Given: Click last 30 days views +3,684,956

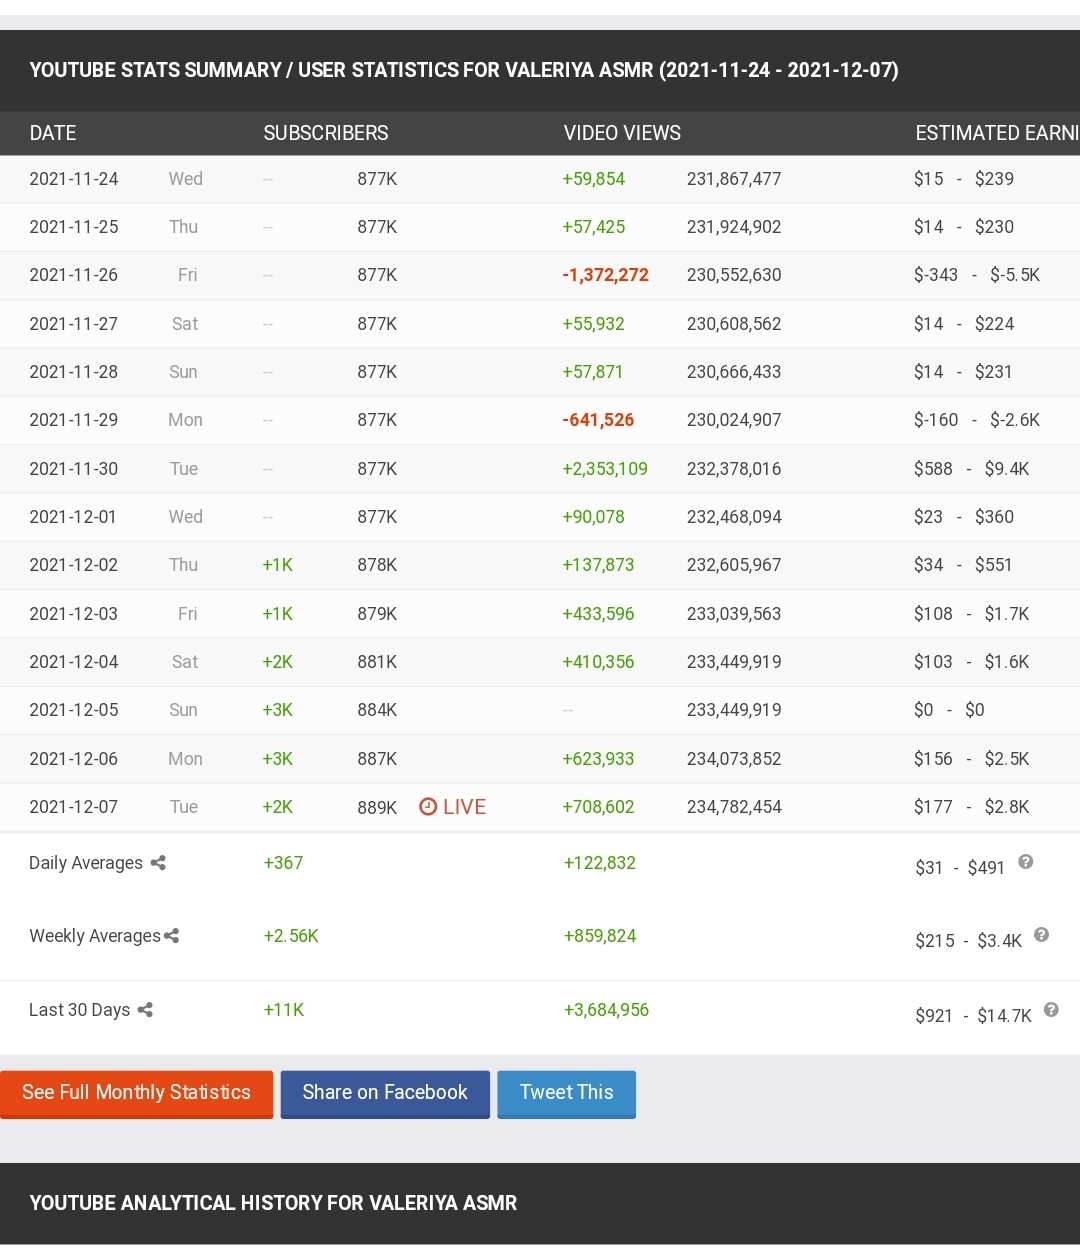Looking at the screenshot, I should 606,1010.
